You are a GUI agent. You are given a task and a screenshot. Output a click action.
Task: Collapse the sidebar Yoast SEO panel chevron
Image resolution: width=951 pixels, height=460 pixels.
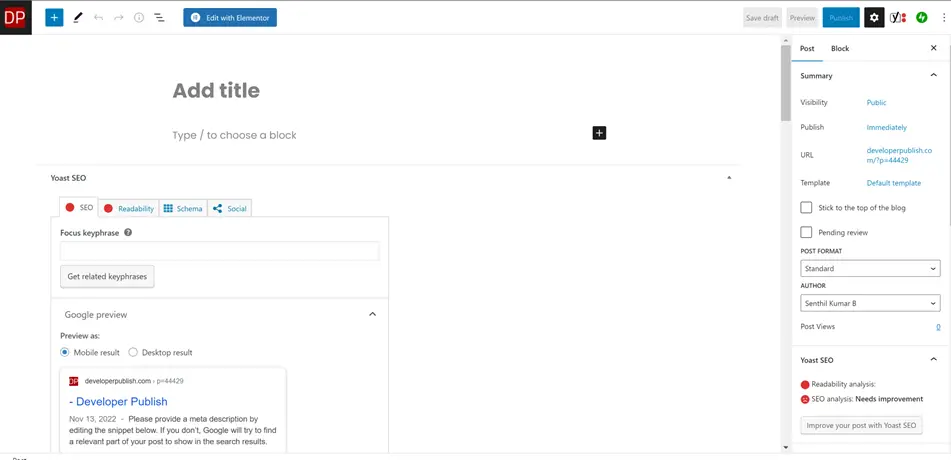coord(933,359)
